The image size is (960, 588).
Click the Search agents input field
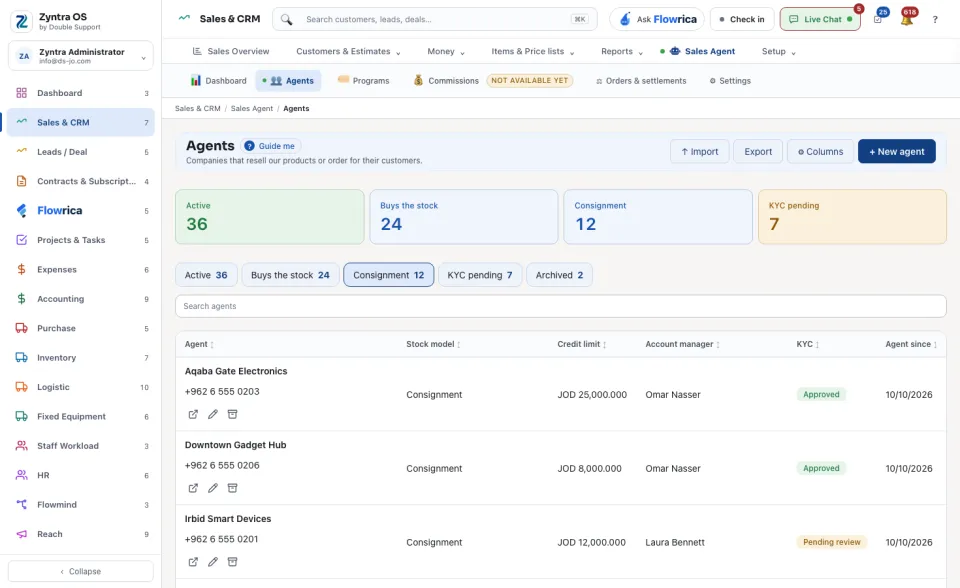561,306
